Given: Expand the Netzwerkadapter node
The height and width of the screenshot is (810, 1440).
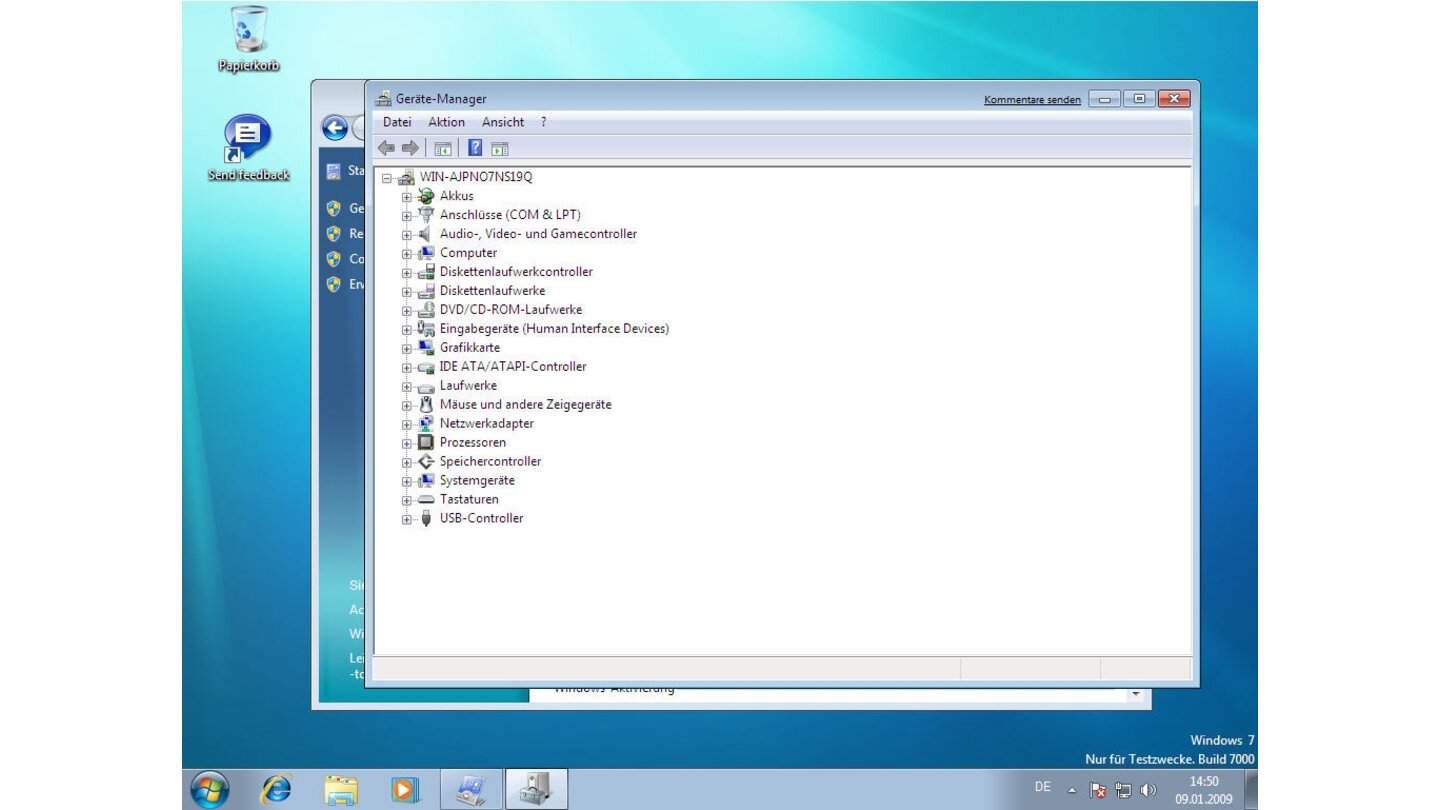Looking at the screenshot, I should pyautogui.click(x=407, y=425).
